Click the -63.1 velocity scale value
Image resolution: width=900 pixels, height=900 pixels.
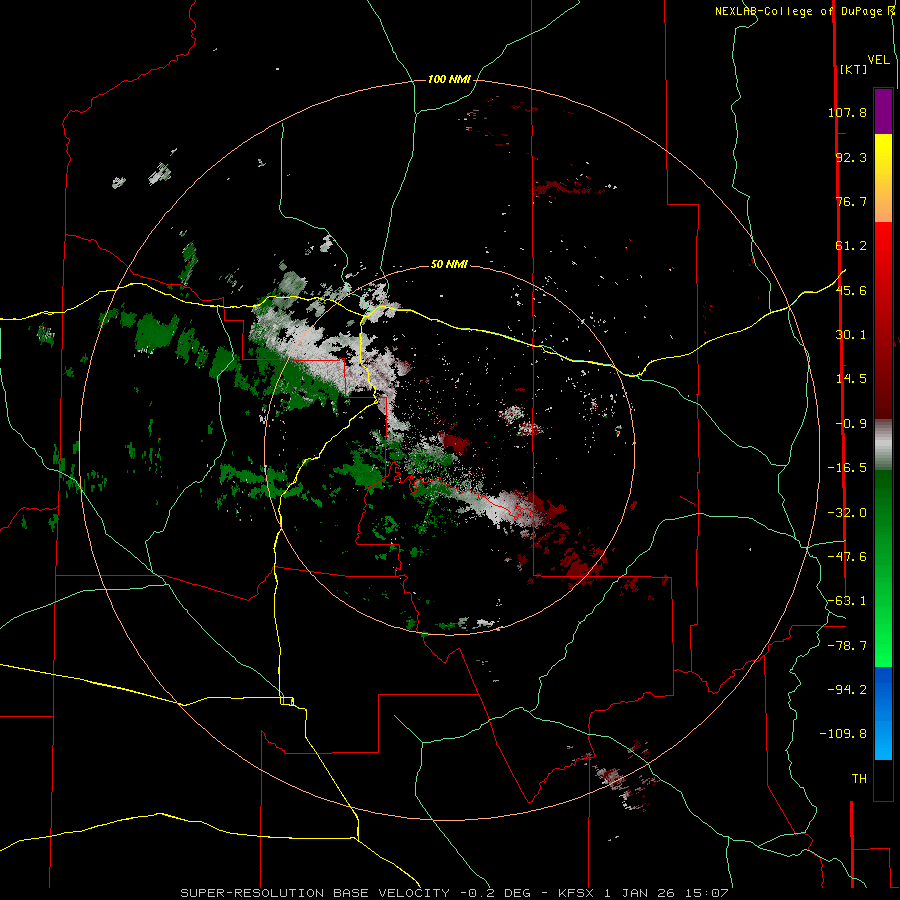pyautogui.click(x=847, y=601)
